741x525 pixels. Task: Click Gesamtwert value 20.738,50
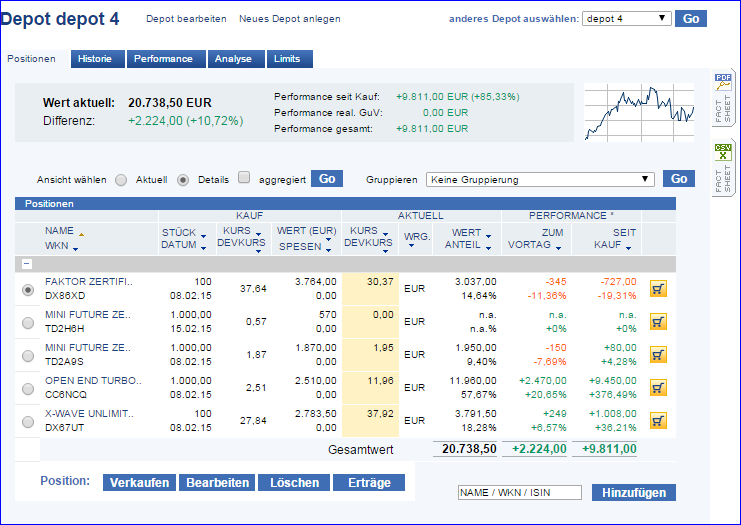(x=469, y=449)
